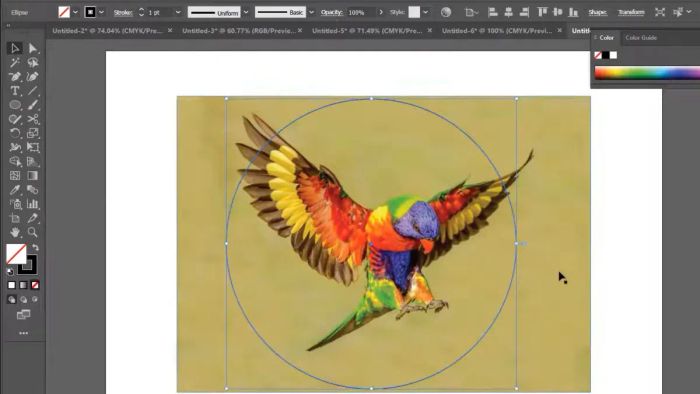Viewport: 700px width, 394px height.
Task: Select the Ellipse tool in toolbar
Action: 15,105
